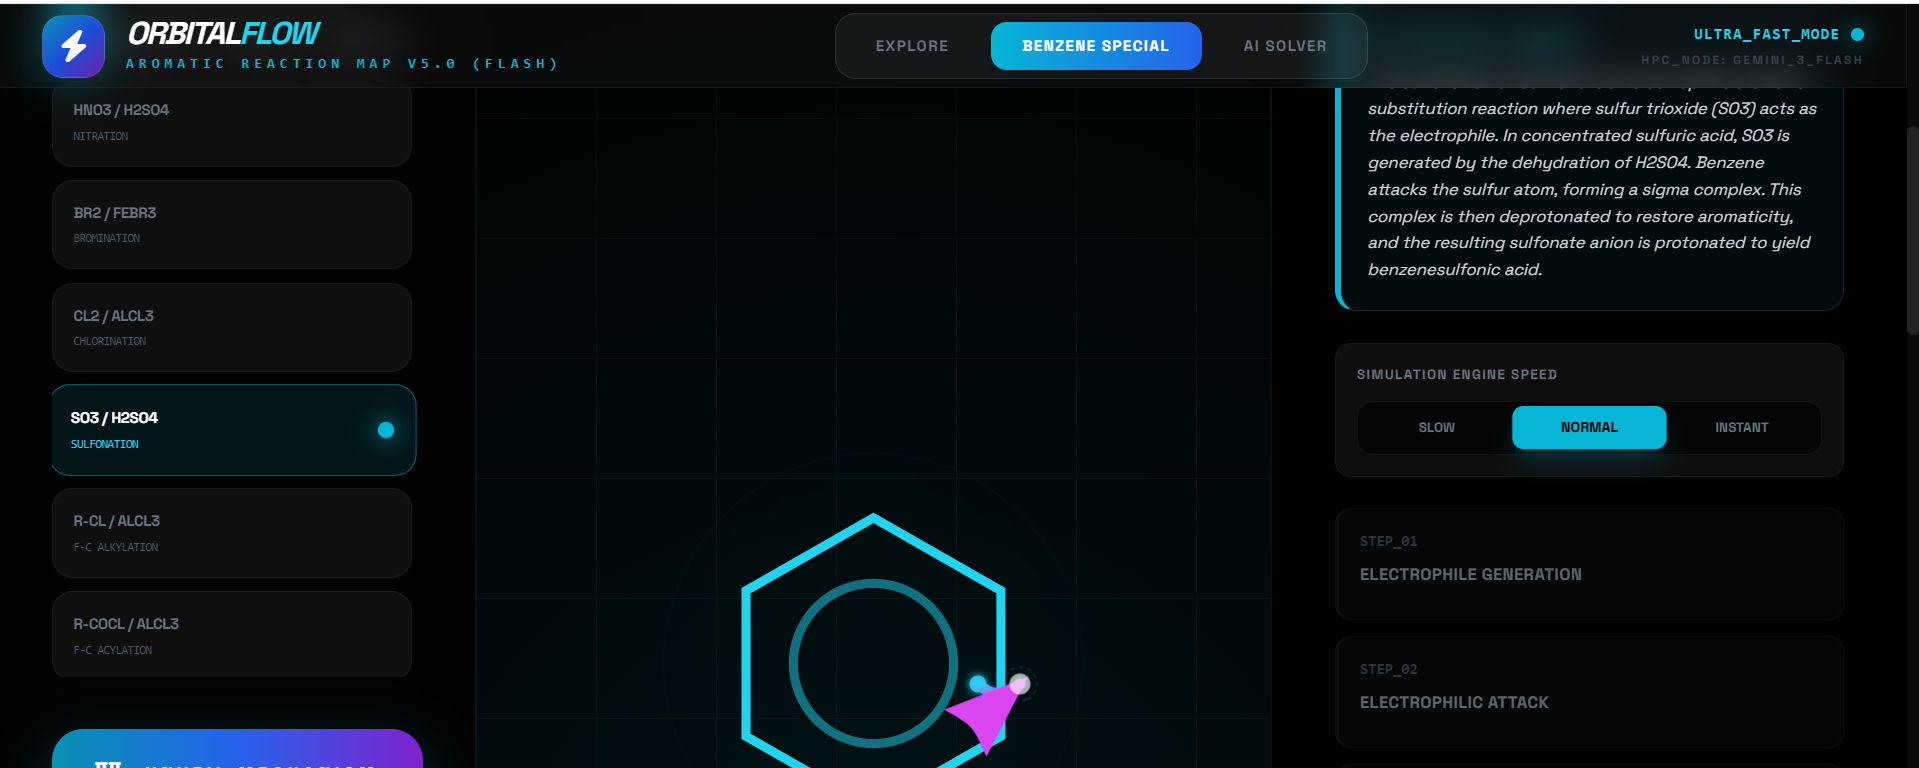Click the gradient button below reaction list
This screenshot has width=1919, height=768.
point(237,749)
